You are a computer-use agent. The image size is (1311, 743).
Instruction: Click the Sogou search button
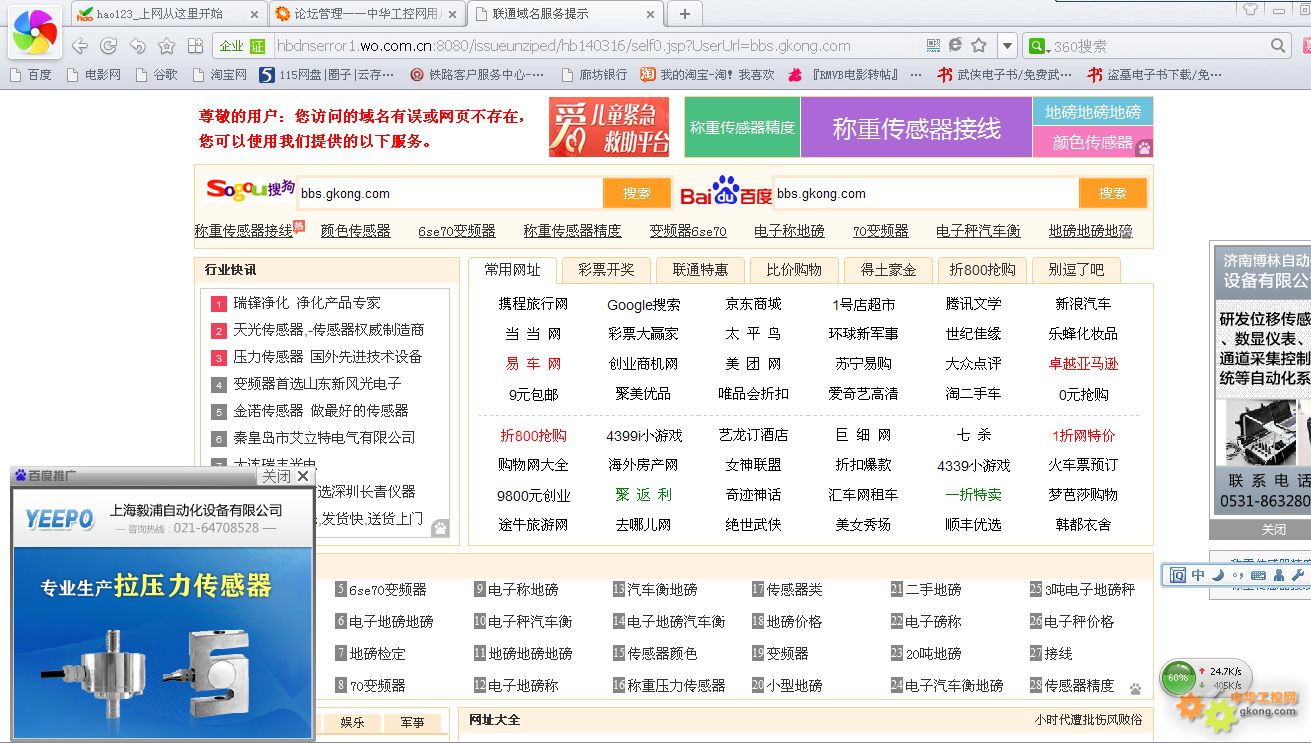pos(636,193)
